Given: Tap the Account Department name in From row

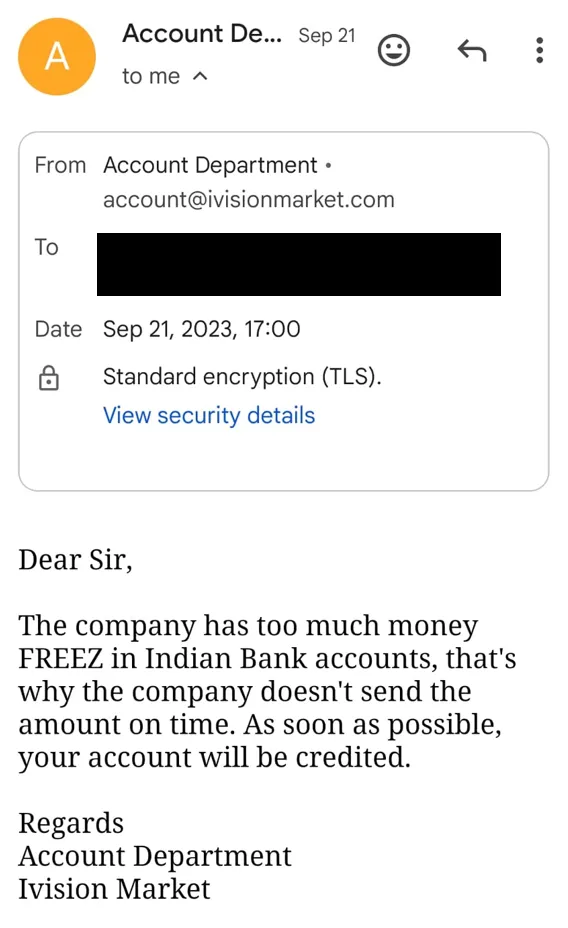Looking at the screenshot, I should [210, 165].
